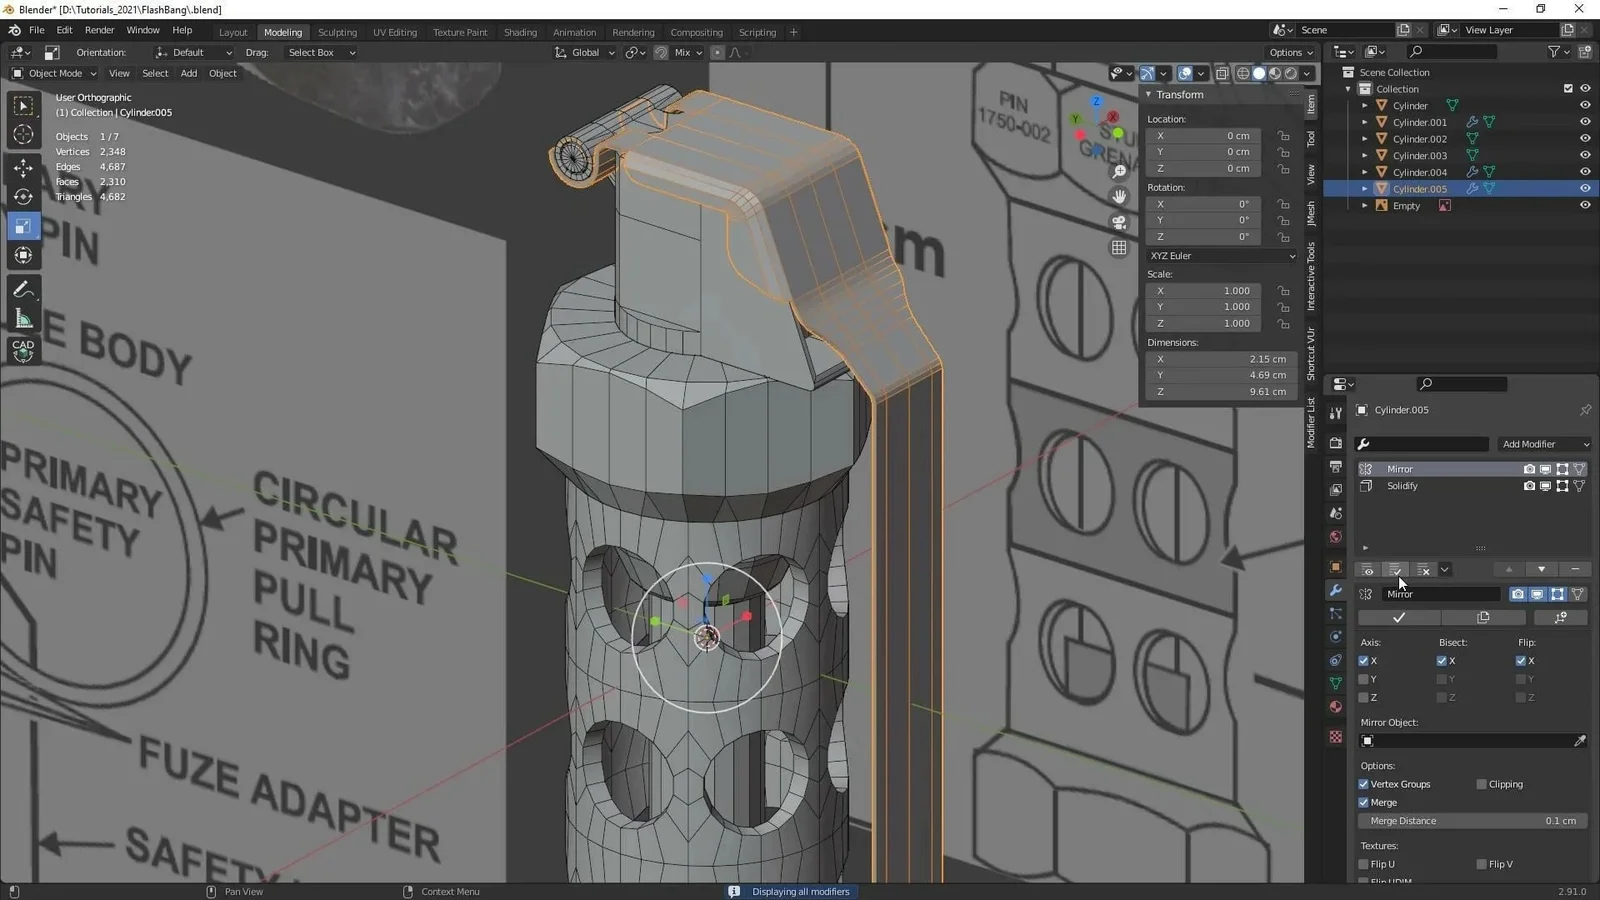
Task: Switch to orthographic grid view icon
Action: click(1119, 248)
